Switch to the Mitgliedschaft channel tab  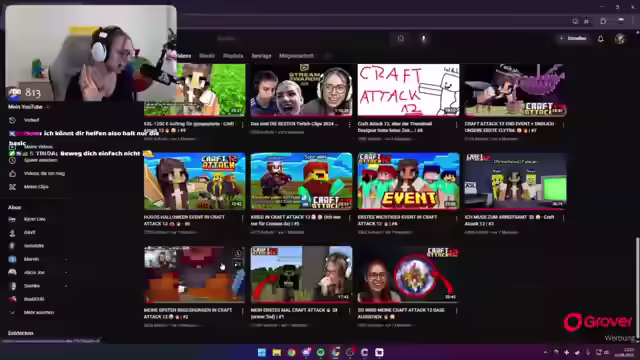[296, 56]
